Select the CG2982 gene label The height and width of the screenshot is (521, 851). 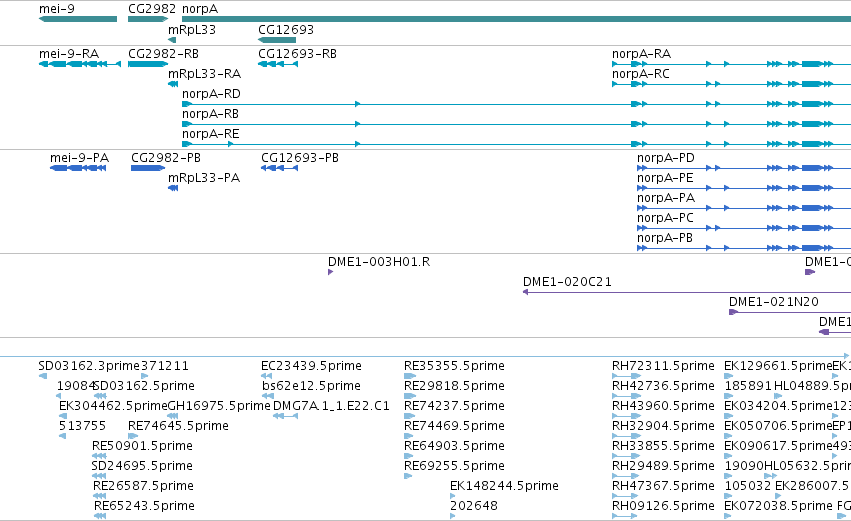tap(152, 9)
